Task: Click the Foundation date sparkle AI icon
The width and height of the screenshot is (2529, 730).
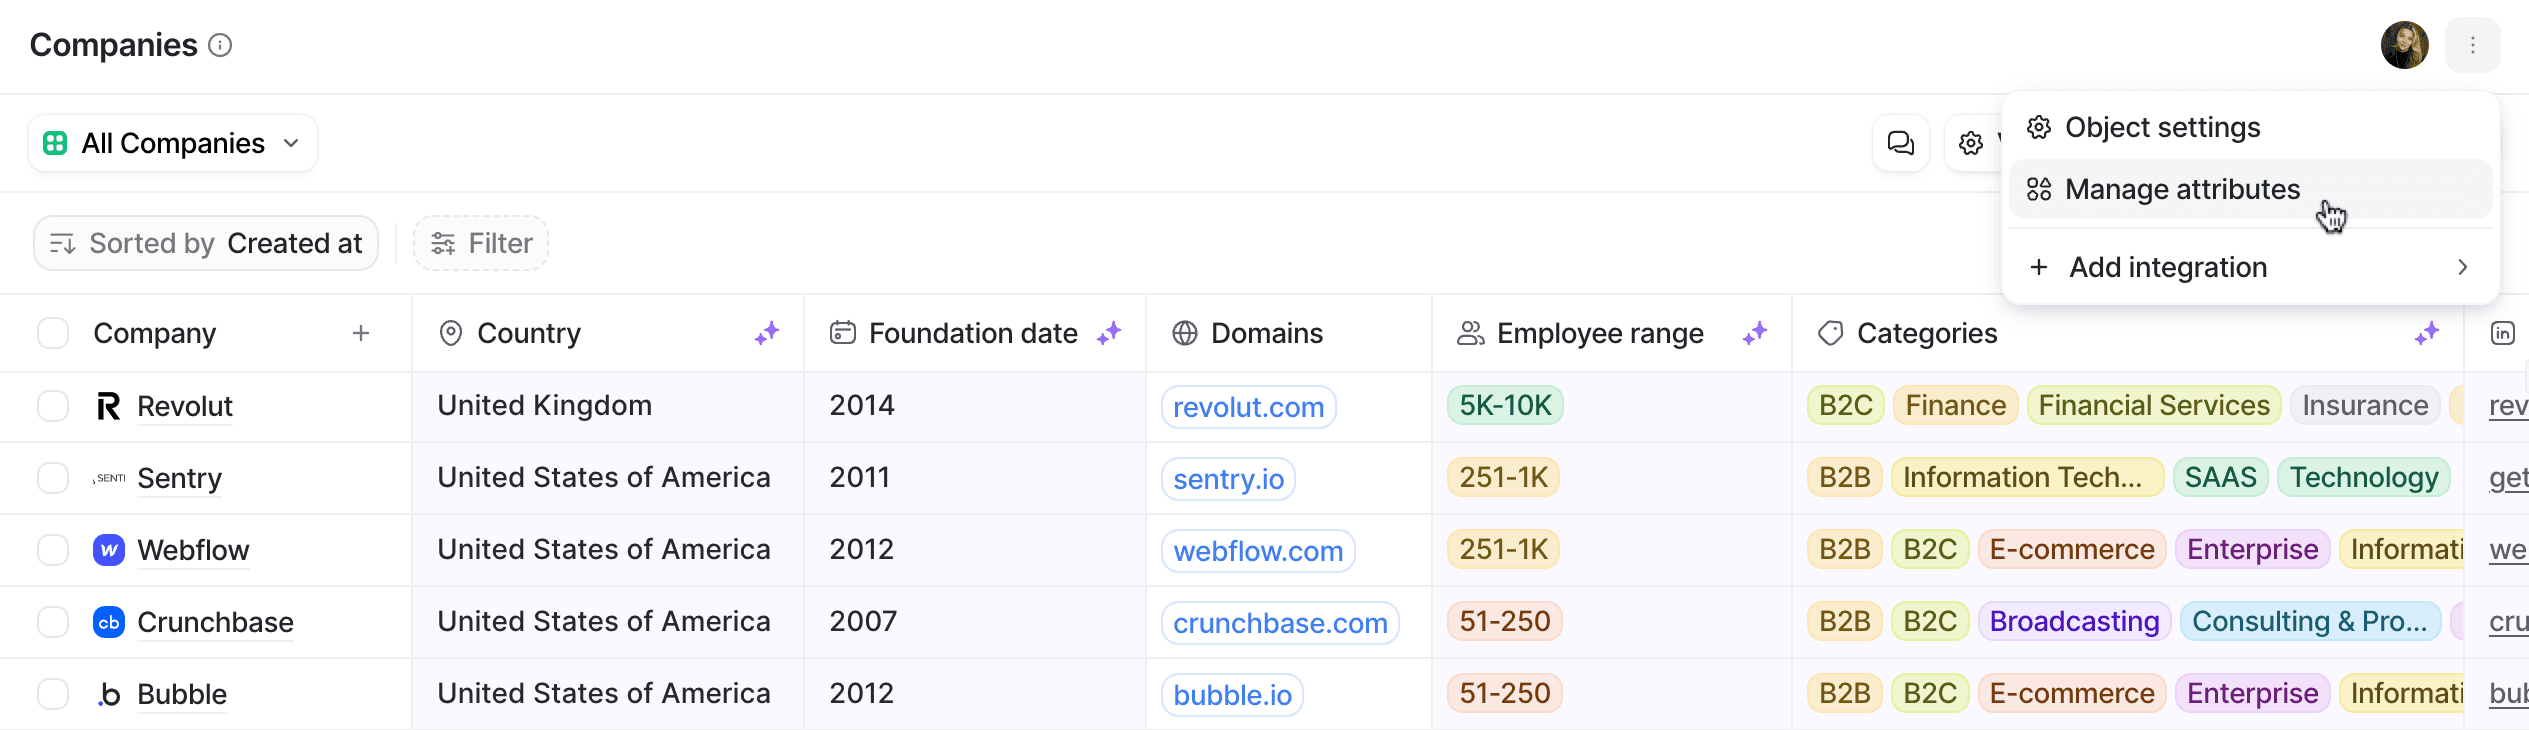Action: coord(1109,333)
